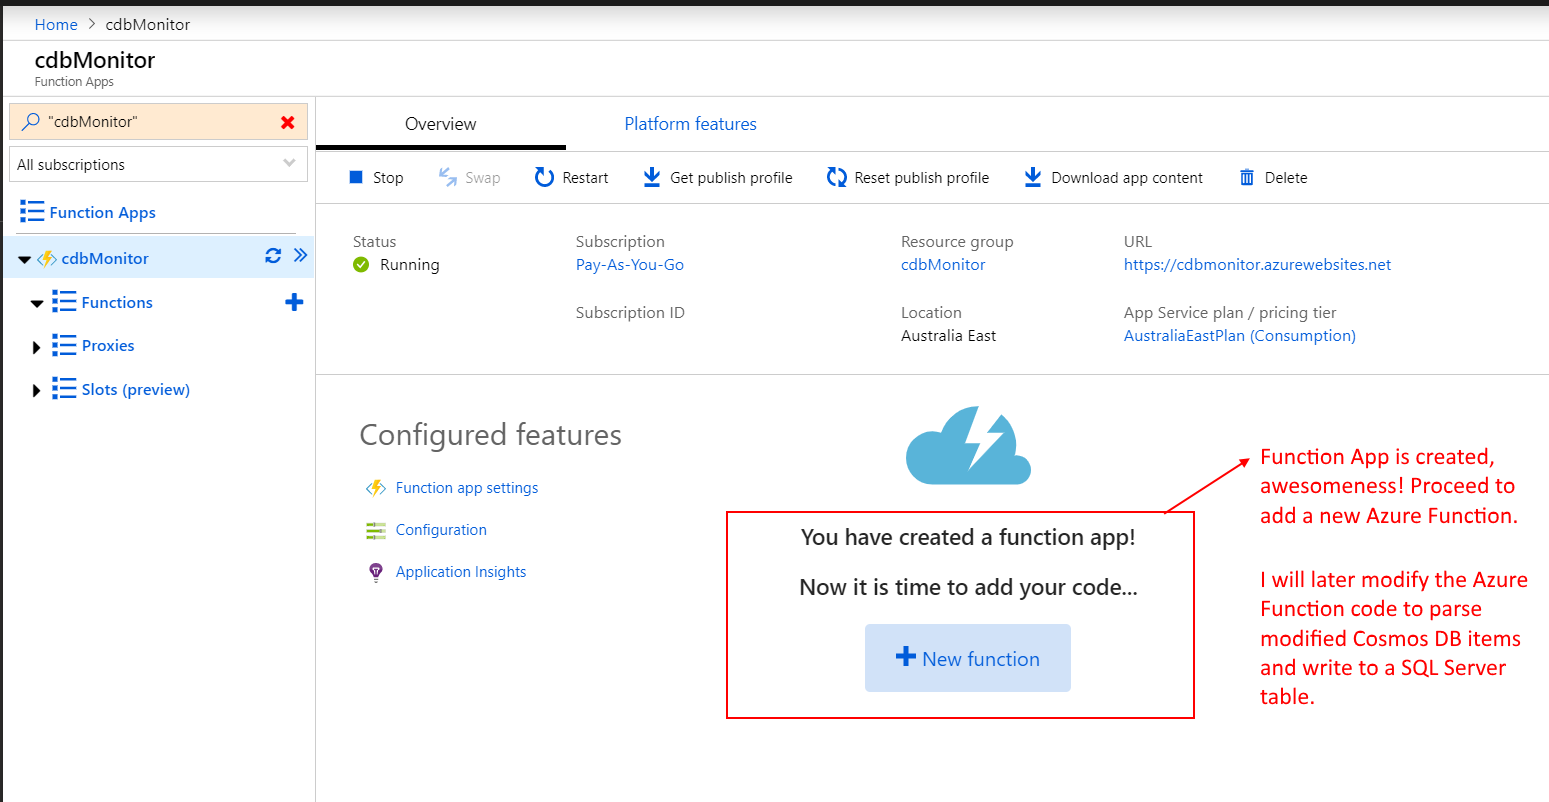Collapse sidebar with double chevron icon
The height and width of the screenshot is (802, 1549).
(300, 256)
